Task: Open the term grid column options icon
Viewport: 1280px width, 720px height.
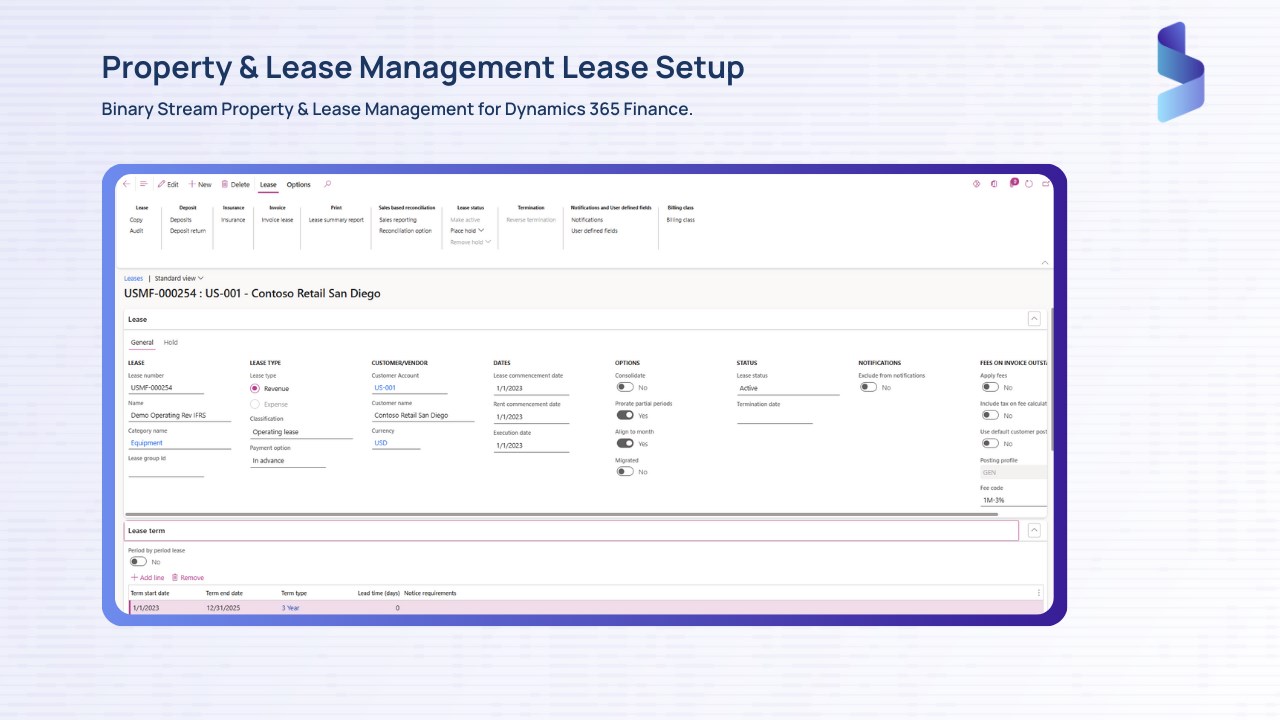Action: point(1039,593)
